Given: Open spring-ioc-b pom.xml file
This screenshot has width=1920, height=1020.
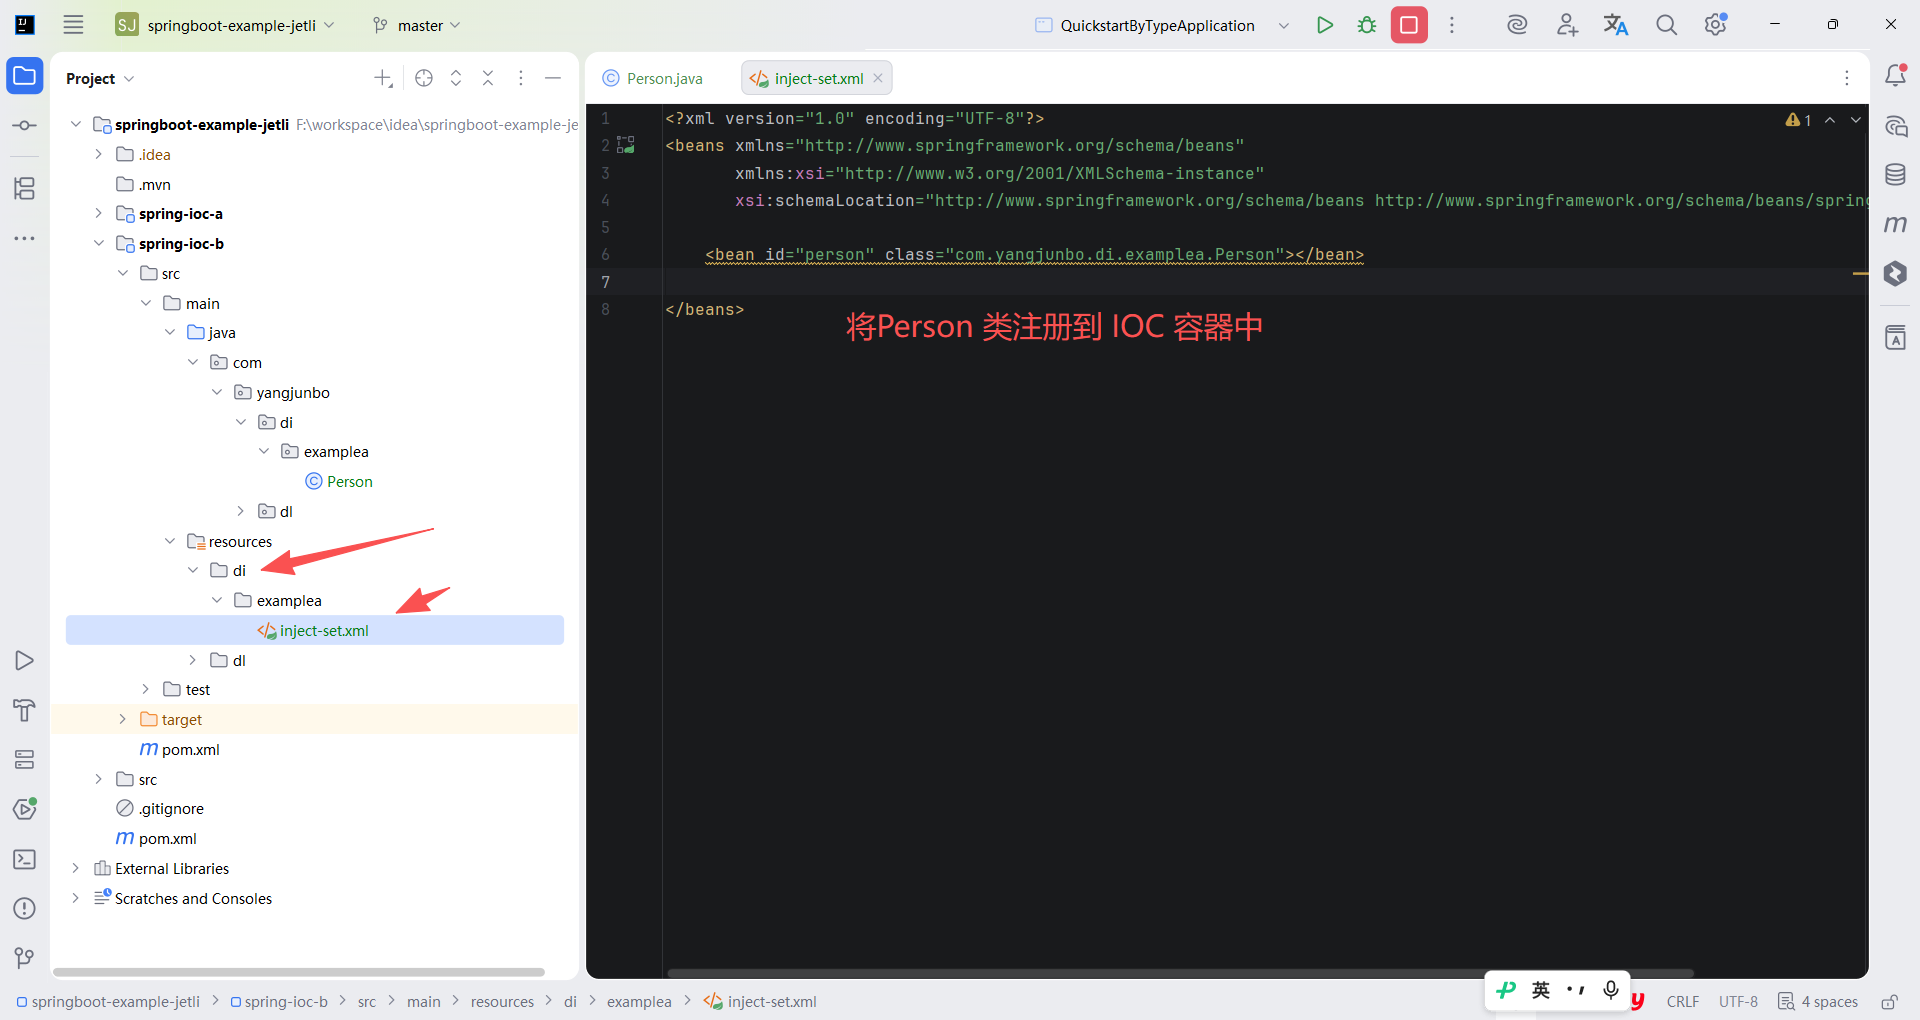Looking at the screenshot, I should (180, 749).
